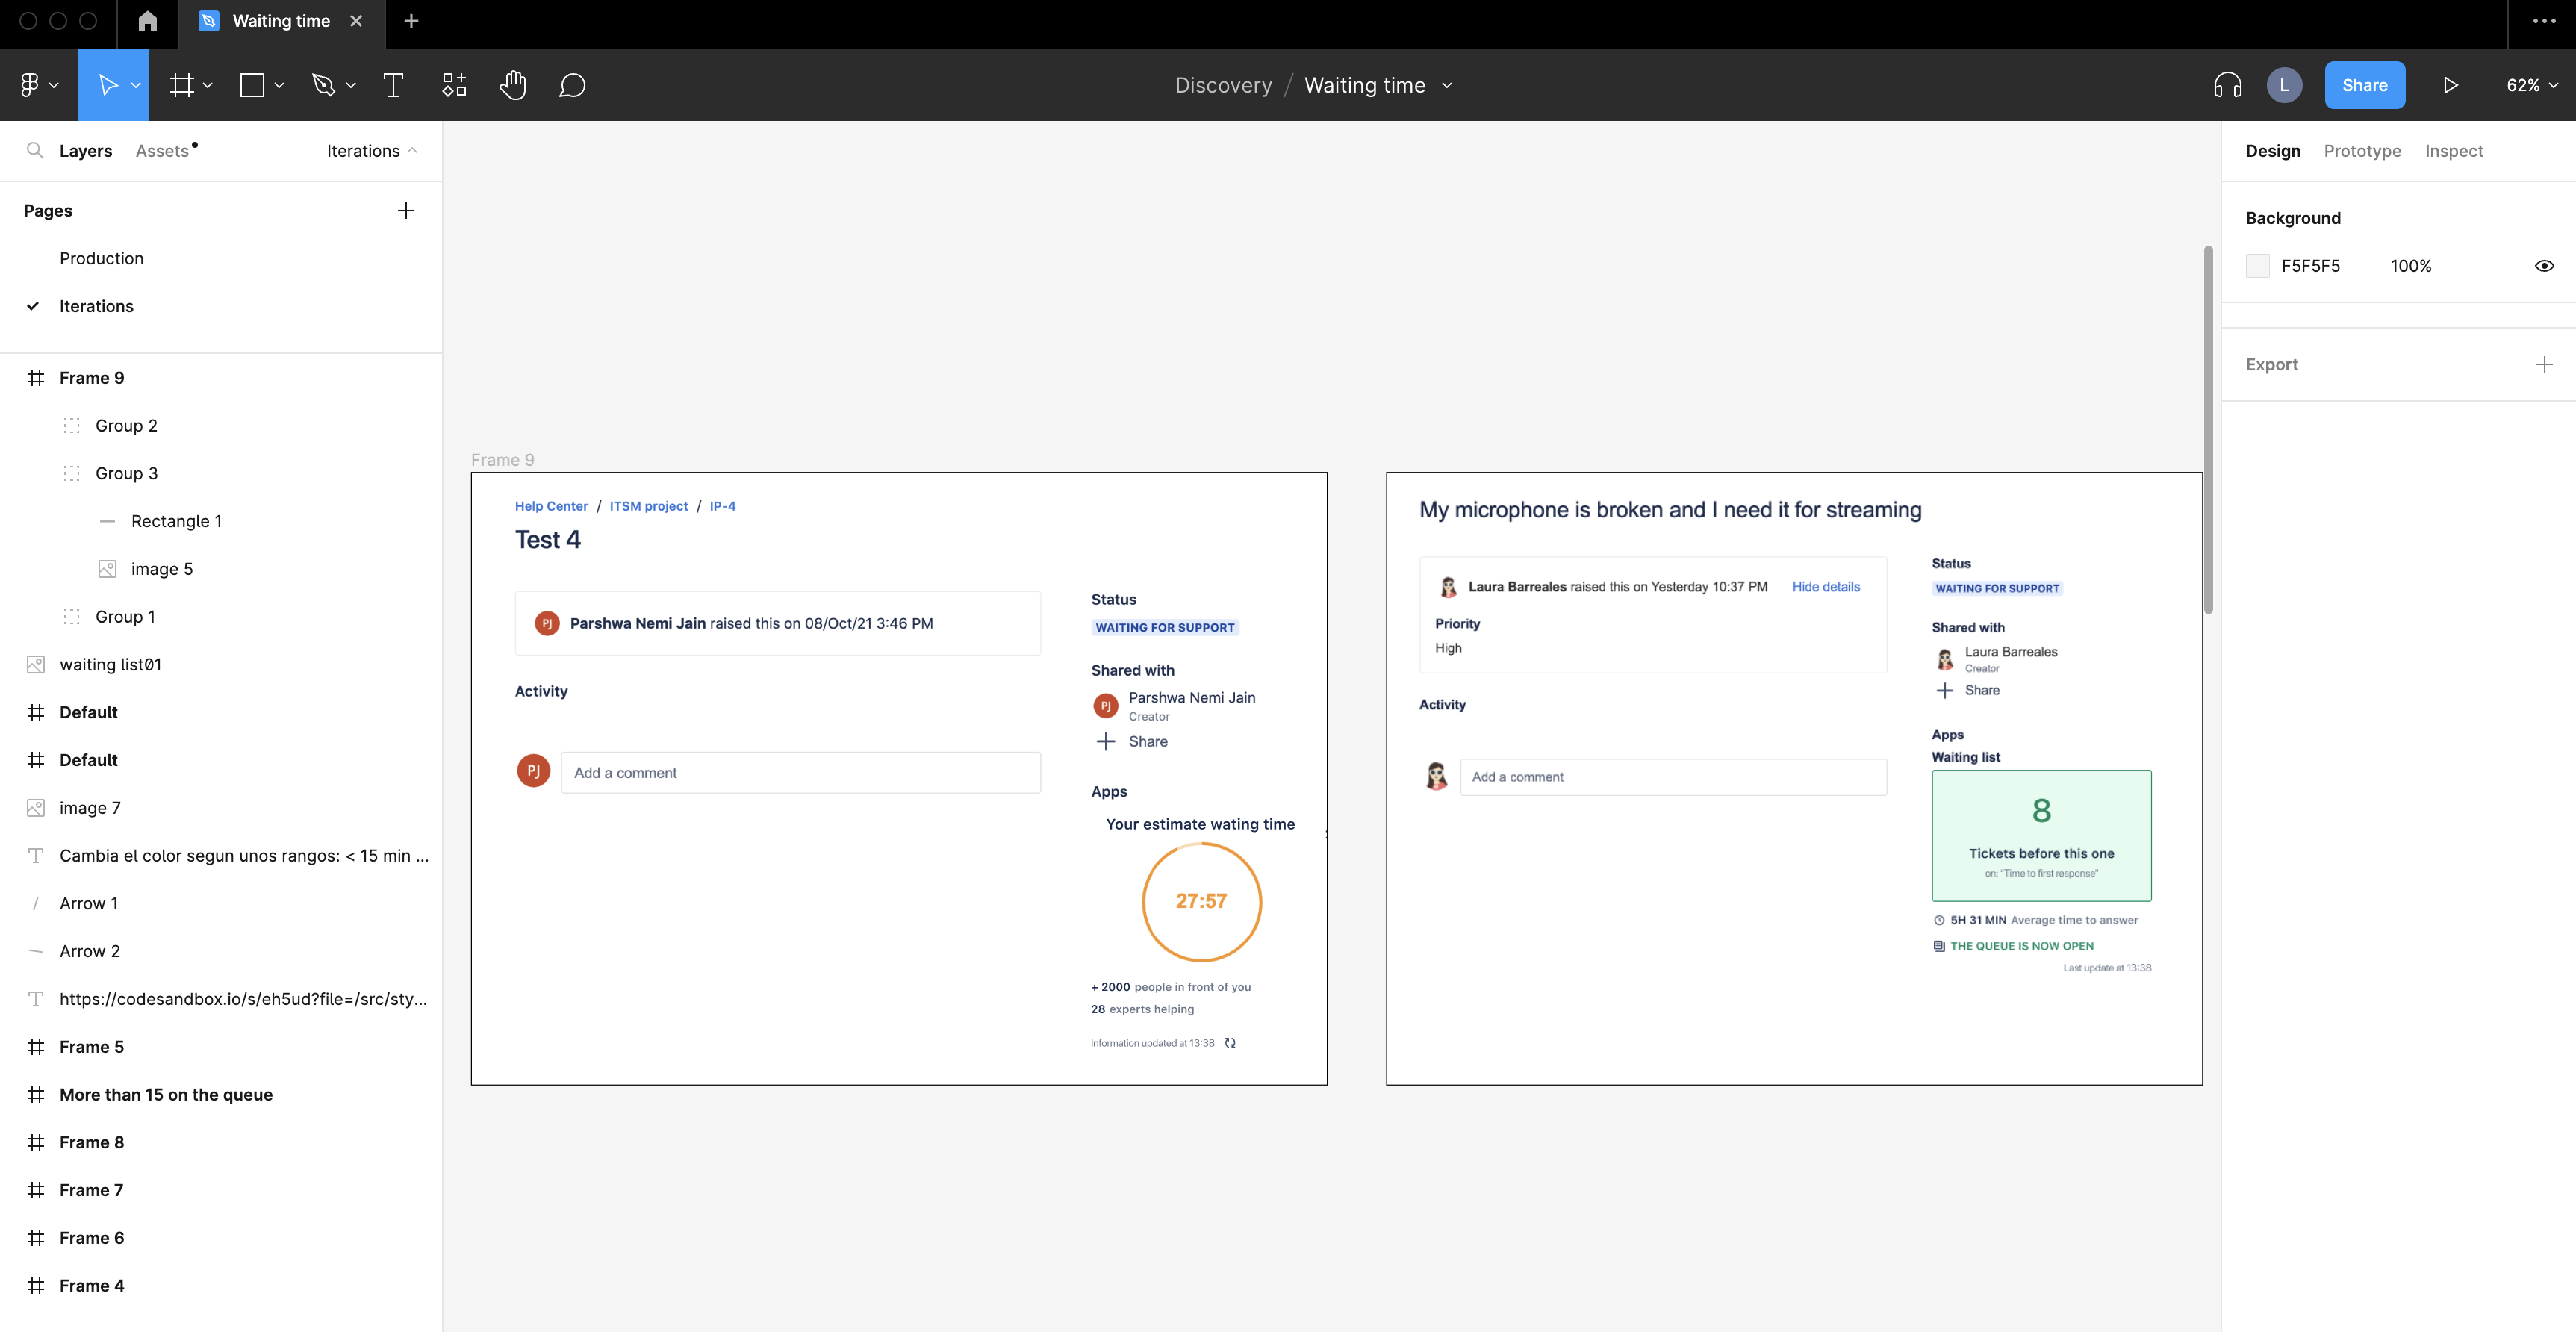Add a new page with plus icon

pos(406,210)
